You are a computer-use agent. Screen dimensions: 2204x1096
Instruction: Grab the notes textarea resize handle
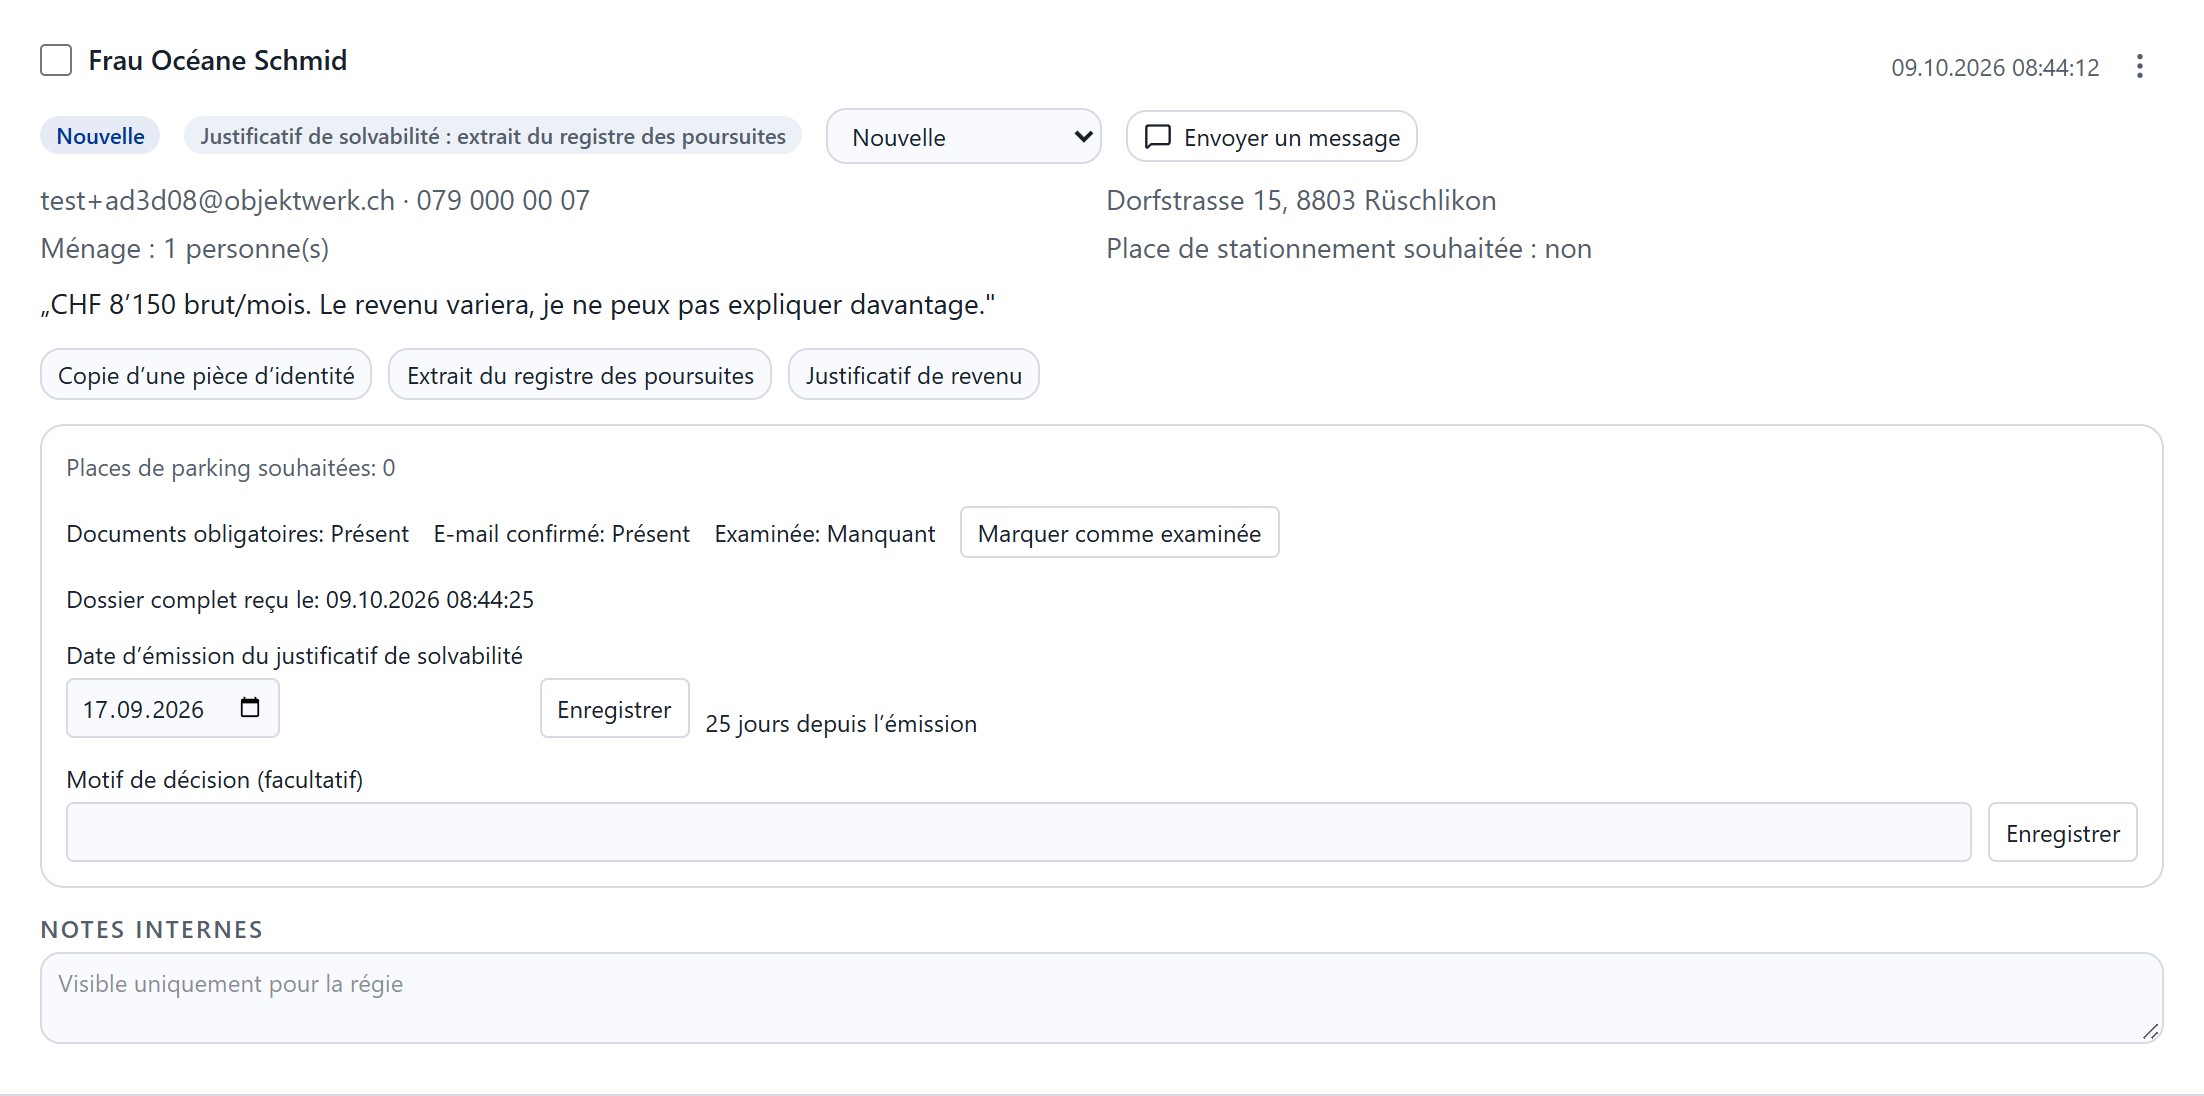point(2150,1031)
